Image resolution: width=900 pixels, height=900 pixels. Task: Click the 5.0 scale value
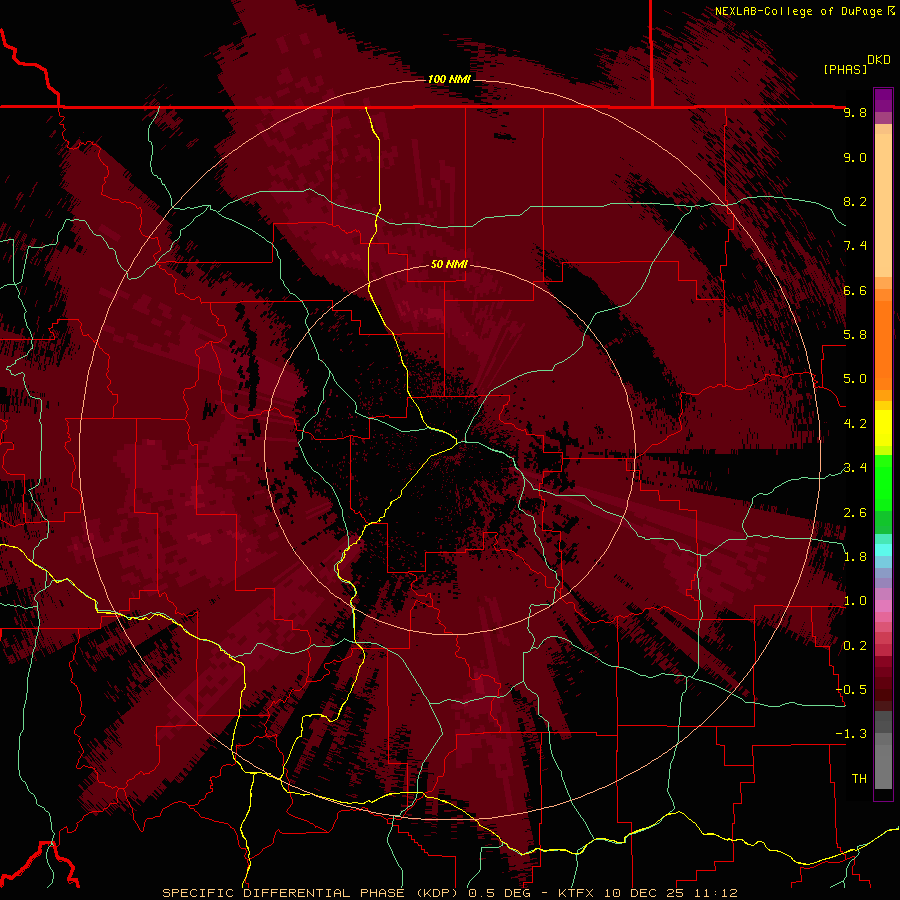pyautogui.click(x=855, y=379)
